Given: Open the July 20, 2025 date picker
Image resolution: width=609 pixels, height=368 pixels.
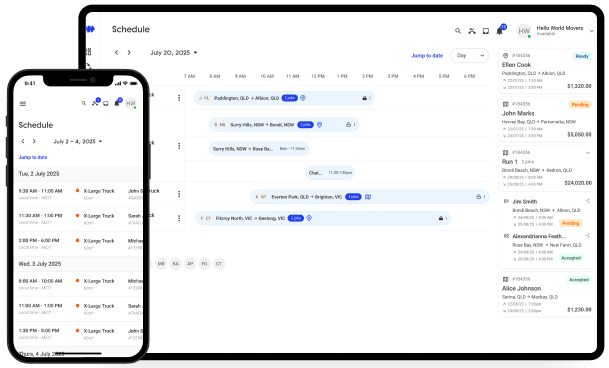Looking at the screenshot, I should click(x=174, y=52).
